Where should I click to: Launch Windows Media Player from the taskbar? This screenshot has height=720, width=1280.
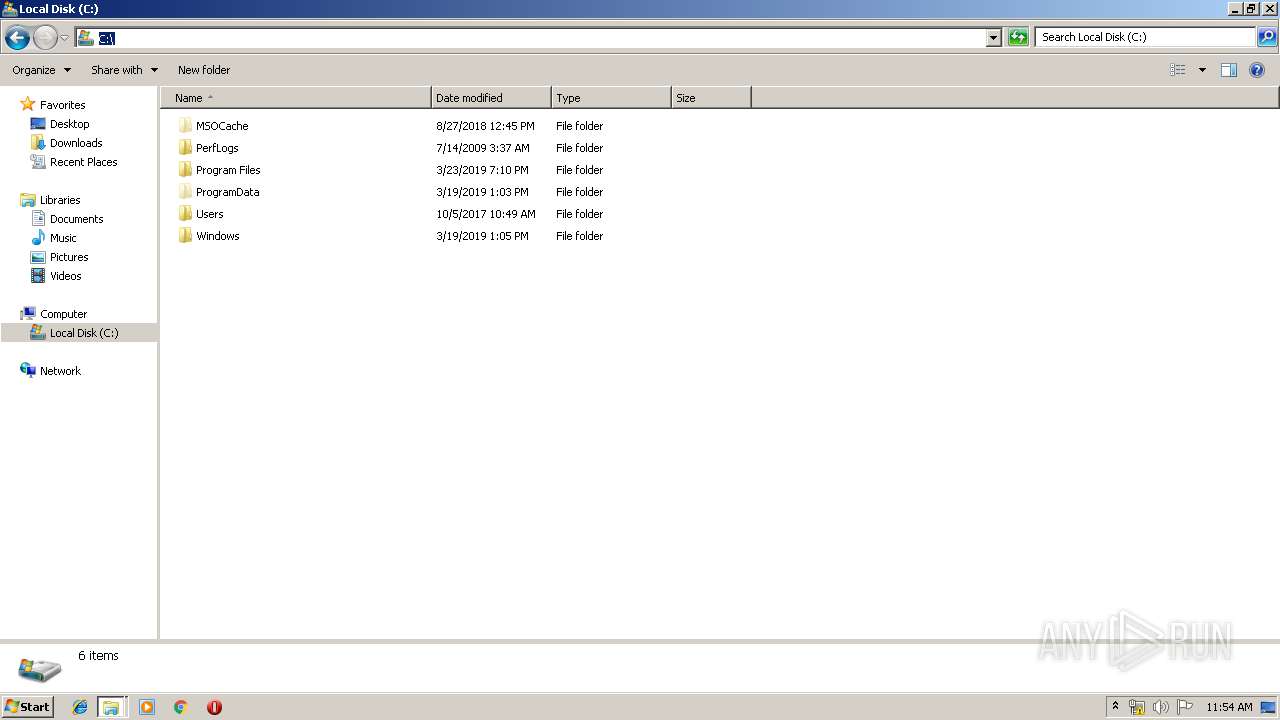pos(147,707)
